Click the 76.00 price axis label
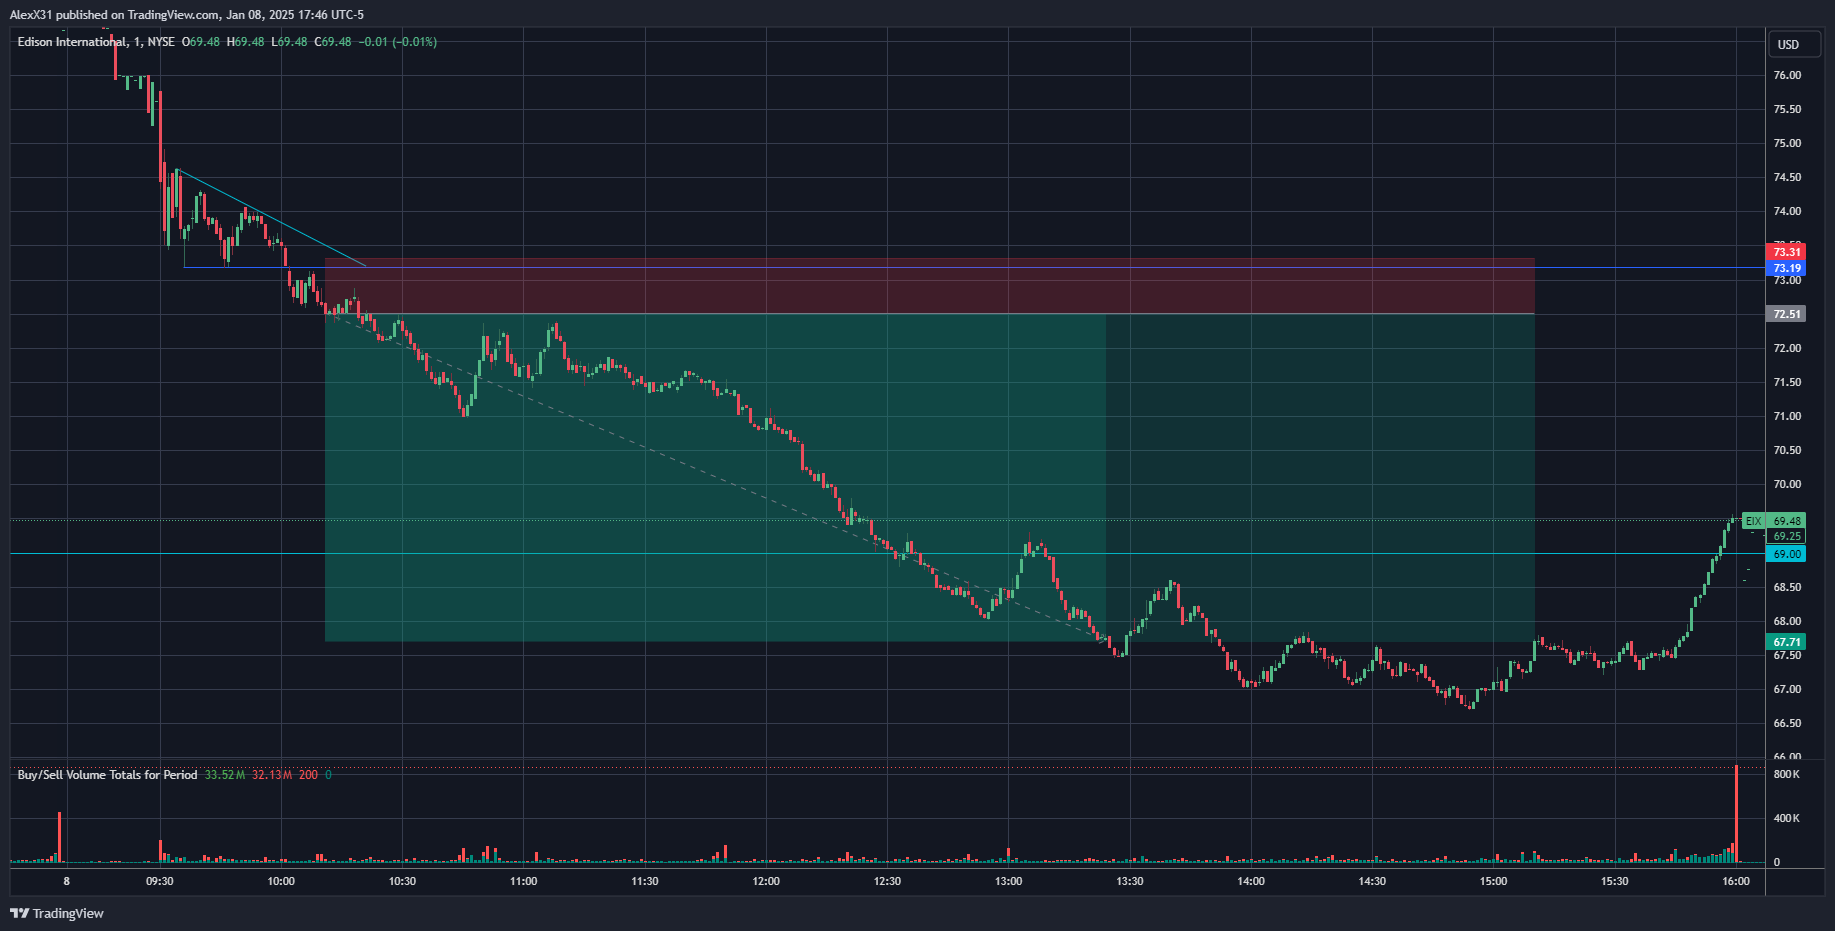This screenshot has width=1835, height=931. coord(1787,75)
